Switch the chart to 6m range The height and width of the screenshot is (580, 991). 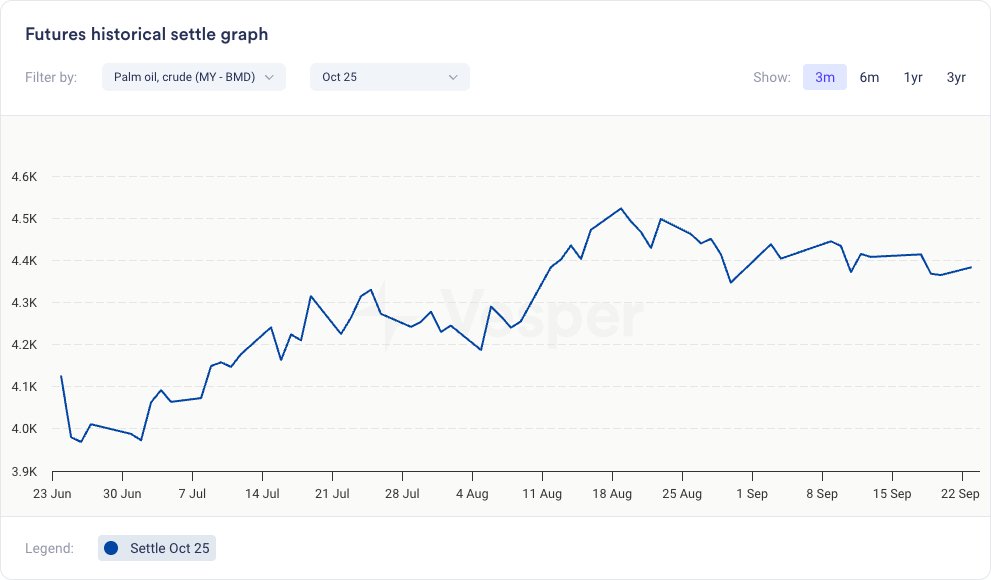869,77
